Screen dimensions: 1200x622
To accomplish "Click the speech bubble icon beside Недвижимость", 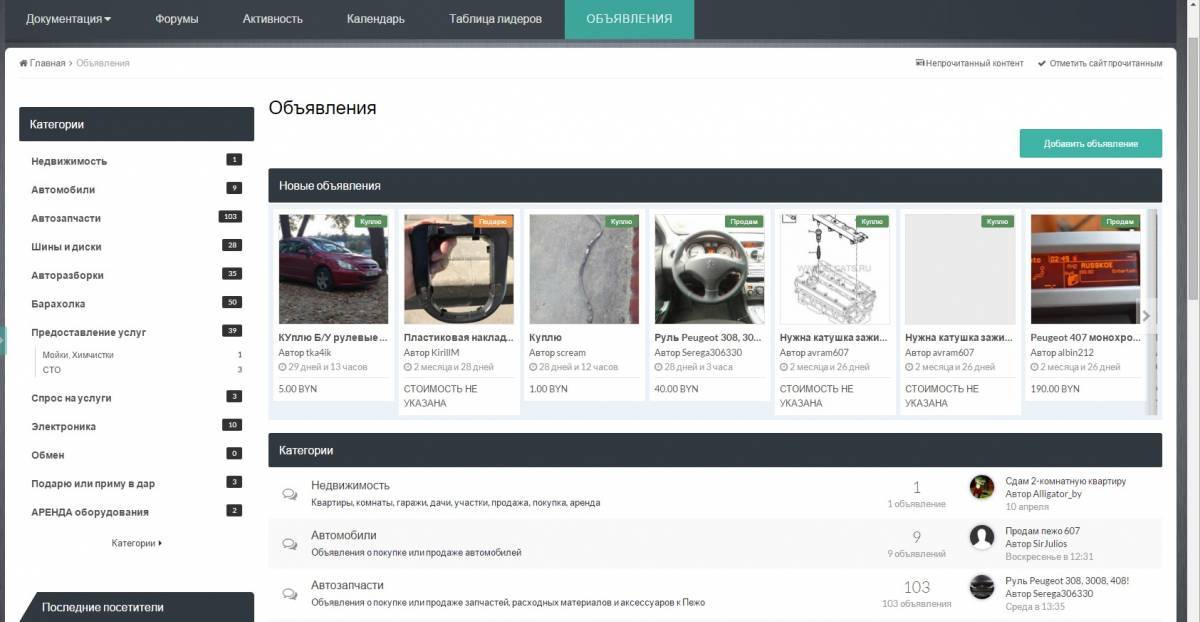I will coord(289,494).
